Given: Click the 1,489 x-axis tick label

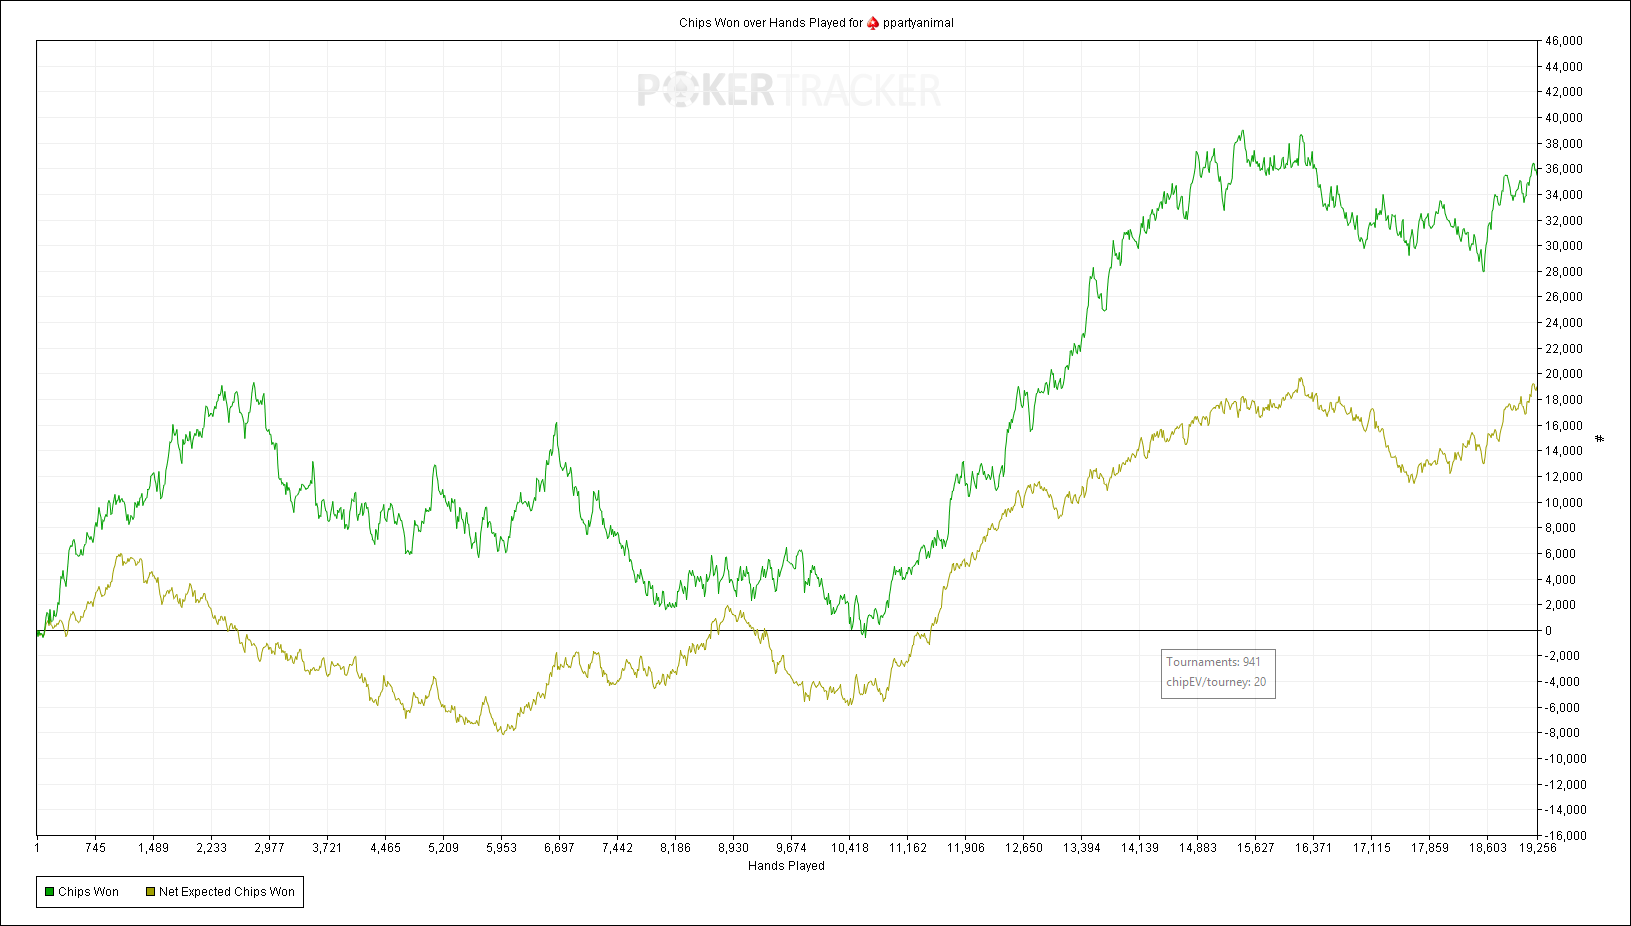Looking at the screenshot, I should 153,848.
